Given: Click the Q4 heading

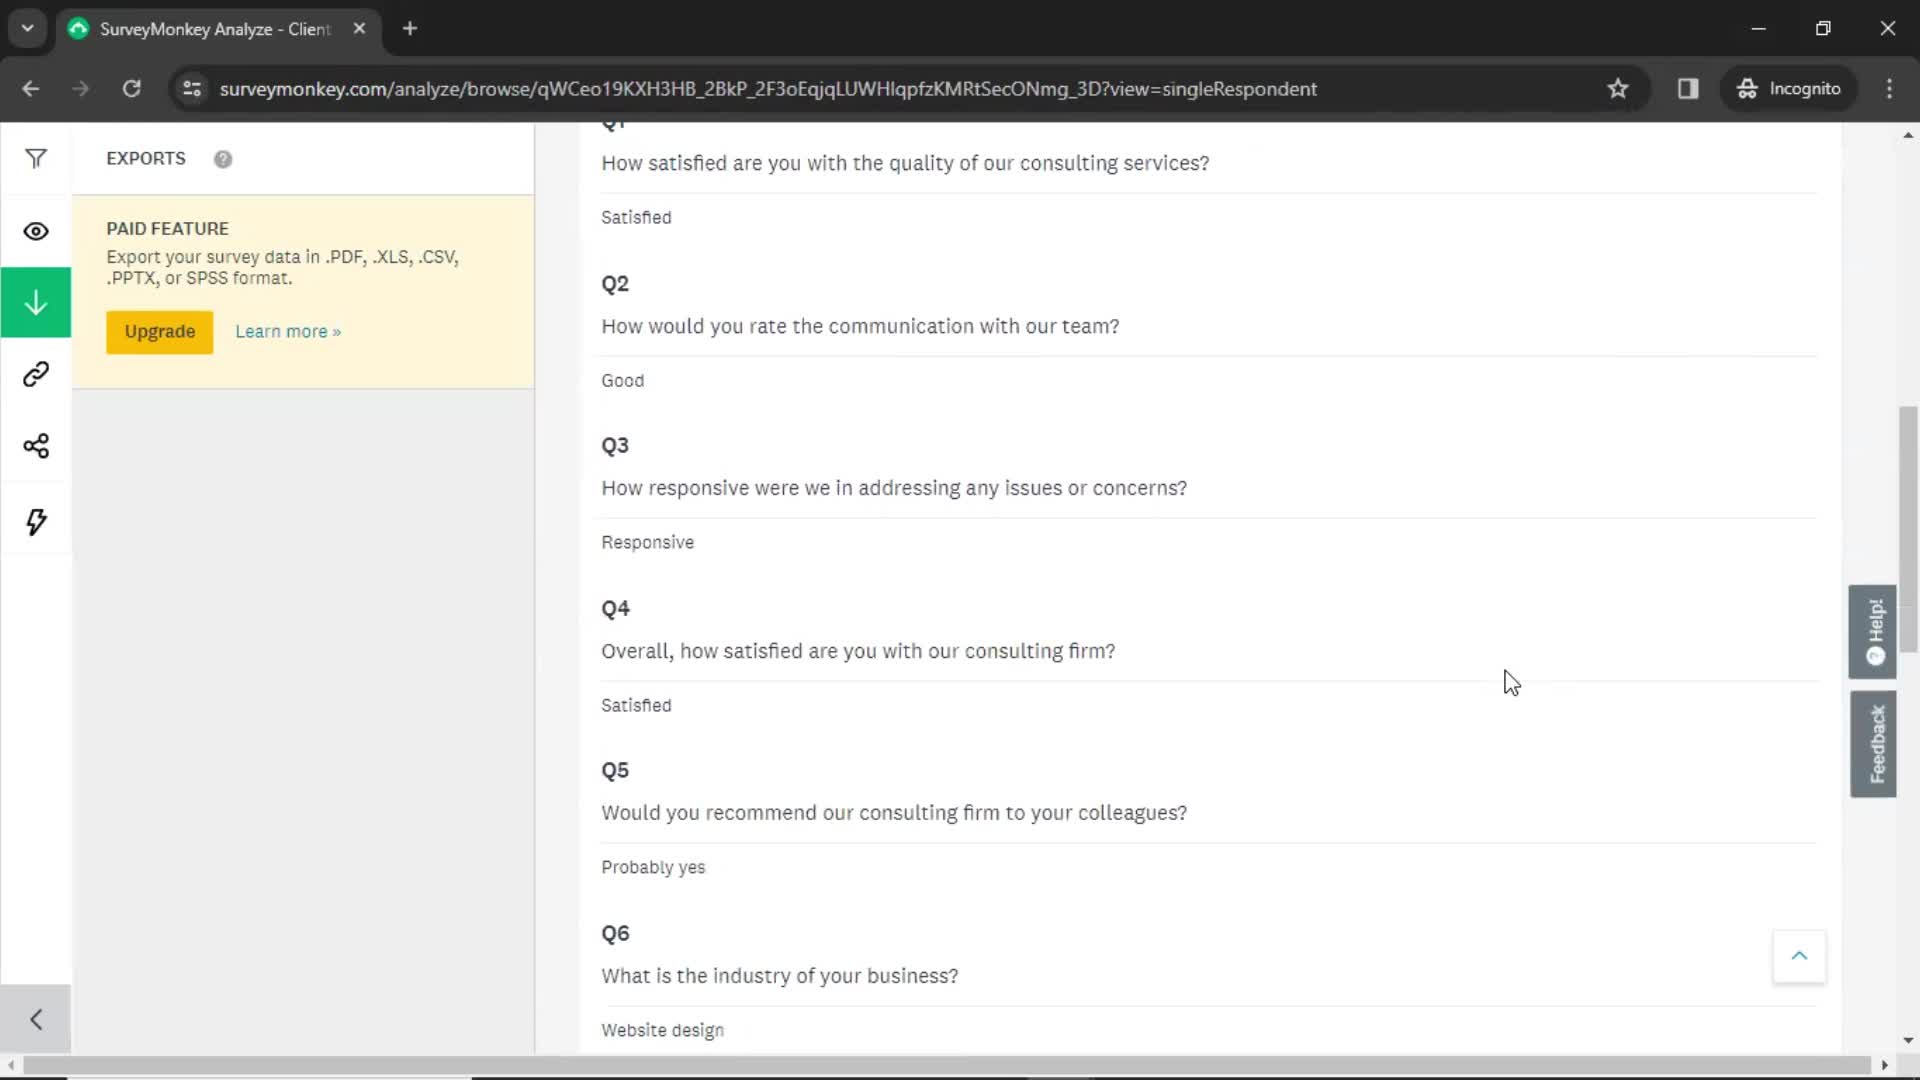Looking at the screenshot, I should point(615,609).
